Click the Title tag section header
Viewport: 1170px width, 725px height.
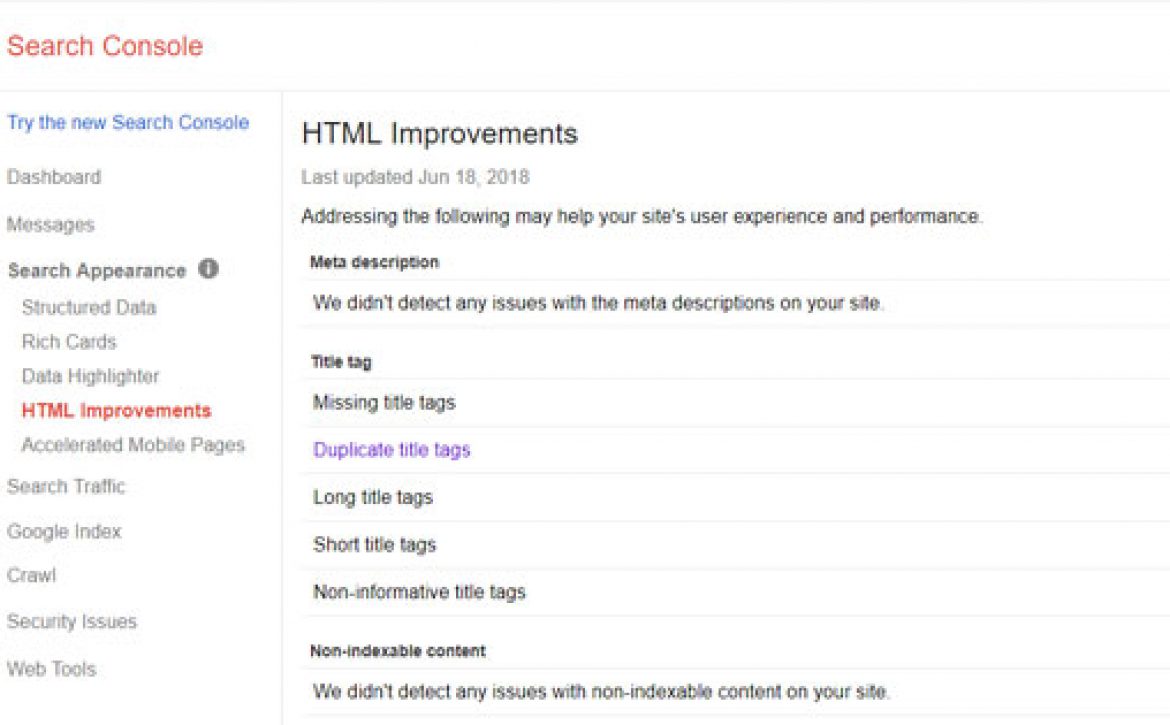click(341, 362)
